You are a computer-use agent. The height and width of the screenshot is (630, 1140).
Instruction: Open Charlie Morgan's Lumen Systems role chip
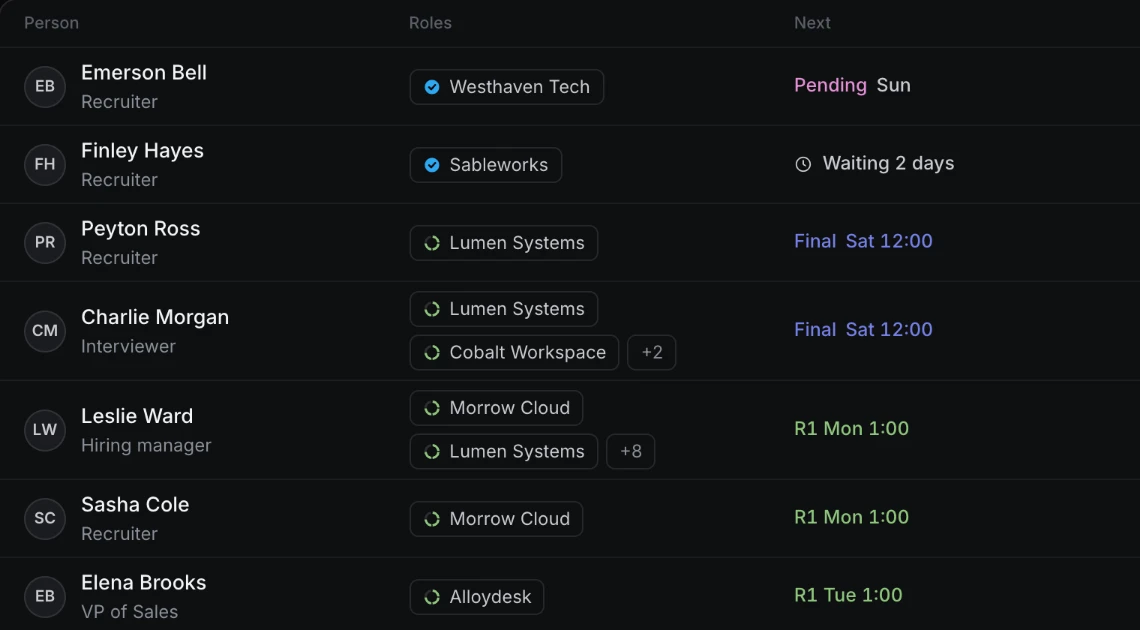point(504,309)
